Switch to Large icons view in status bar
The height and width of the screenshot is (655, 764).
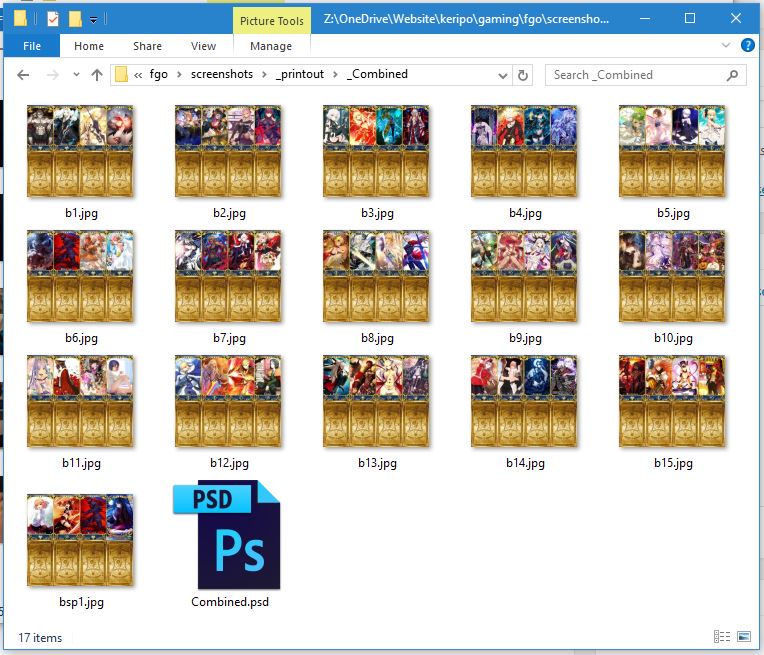744,636
